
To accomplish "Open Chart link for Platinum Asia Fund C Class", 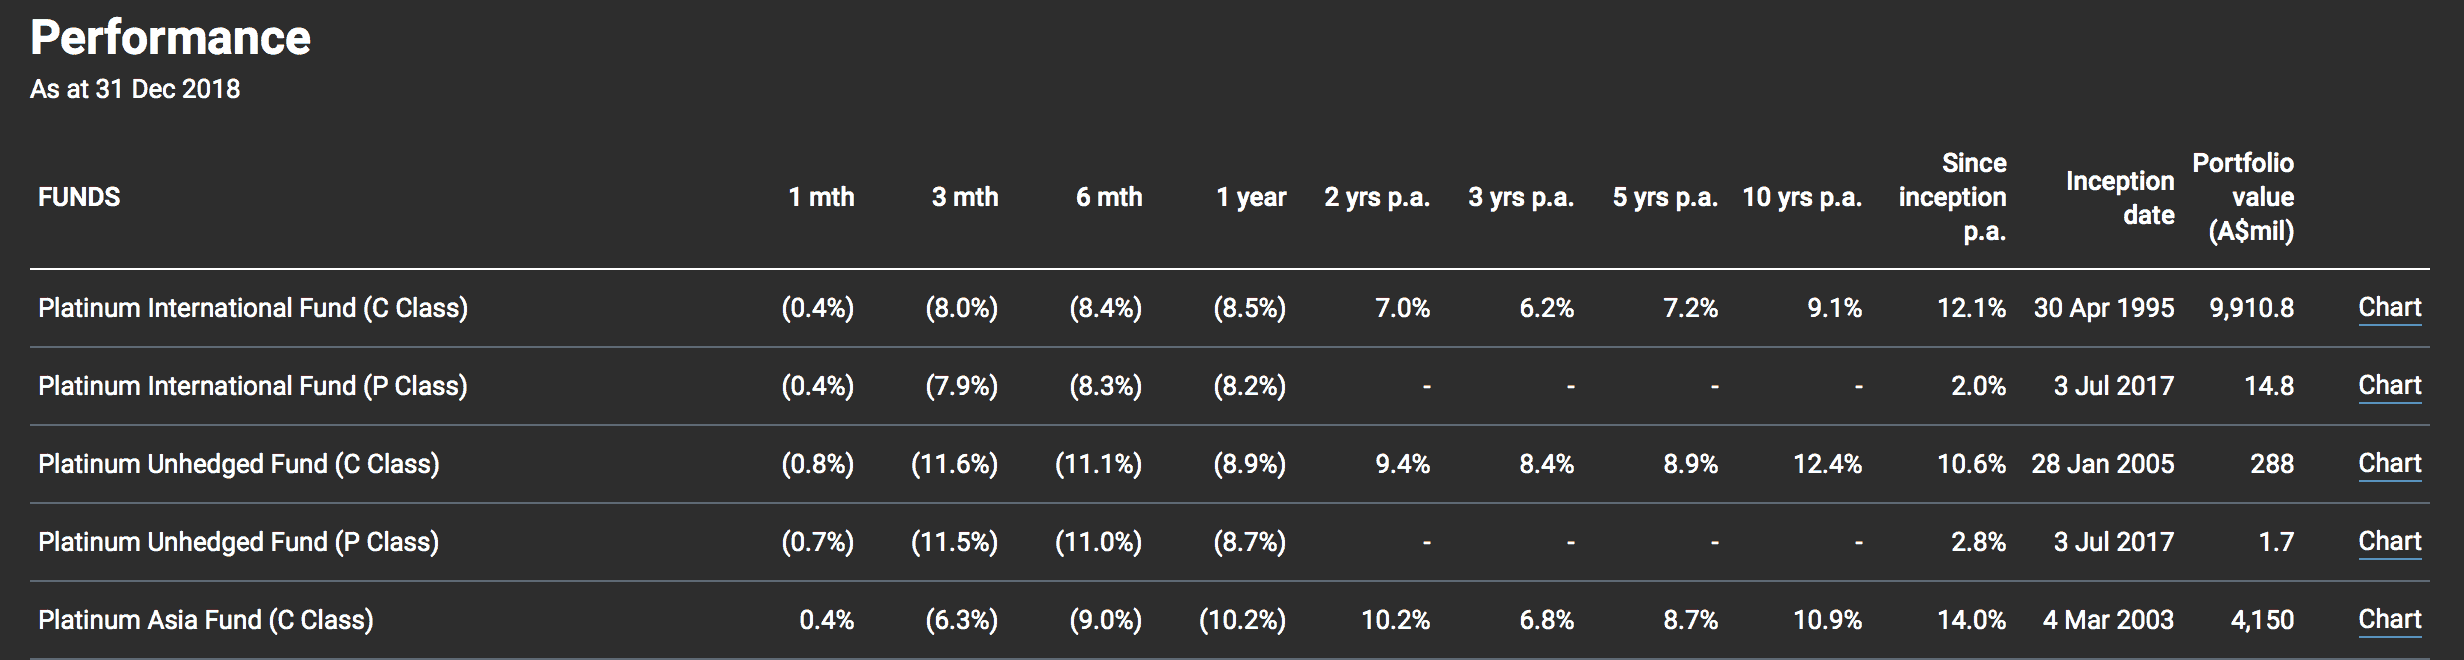I will 2389,620.
